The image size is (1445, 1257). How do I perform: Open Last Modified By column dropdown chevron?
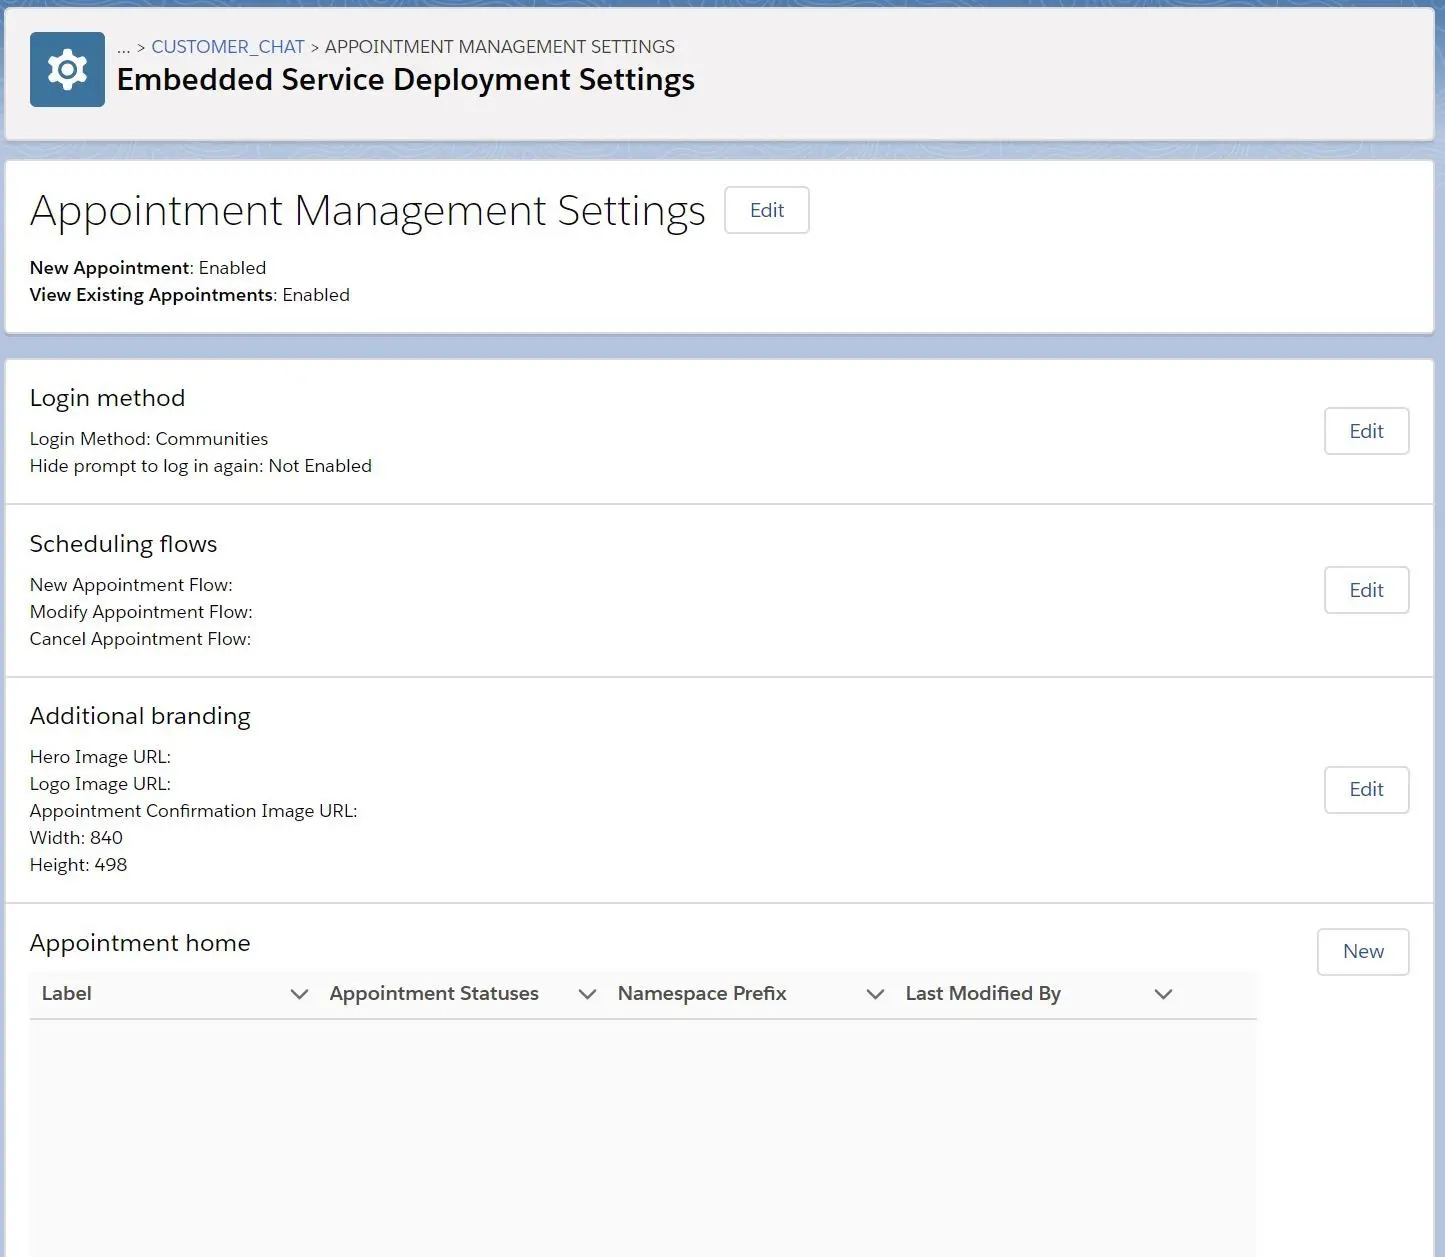click(1163, 994)
